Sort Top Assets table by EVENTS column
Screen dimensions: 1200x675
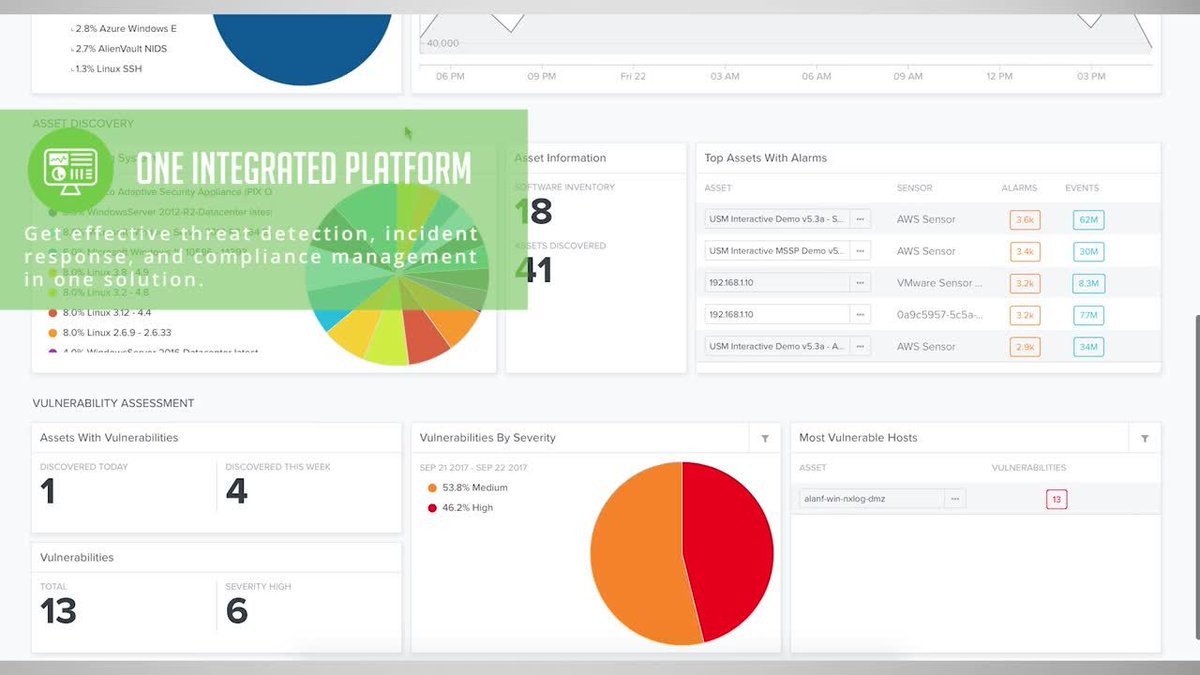click(x=1082, y=188)
